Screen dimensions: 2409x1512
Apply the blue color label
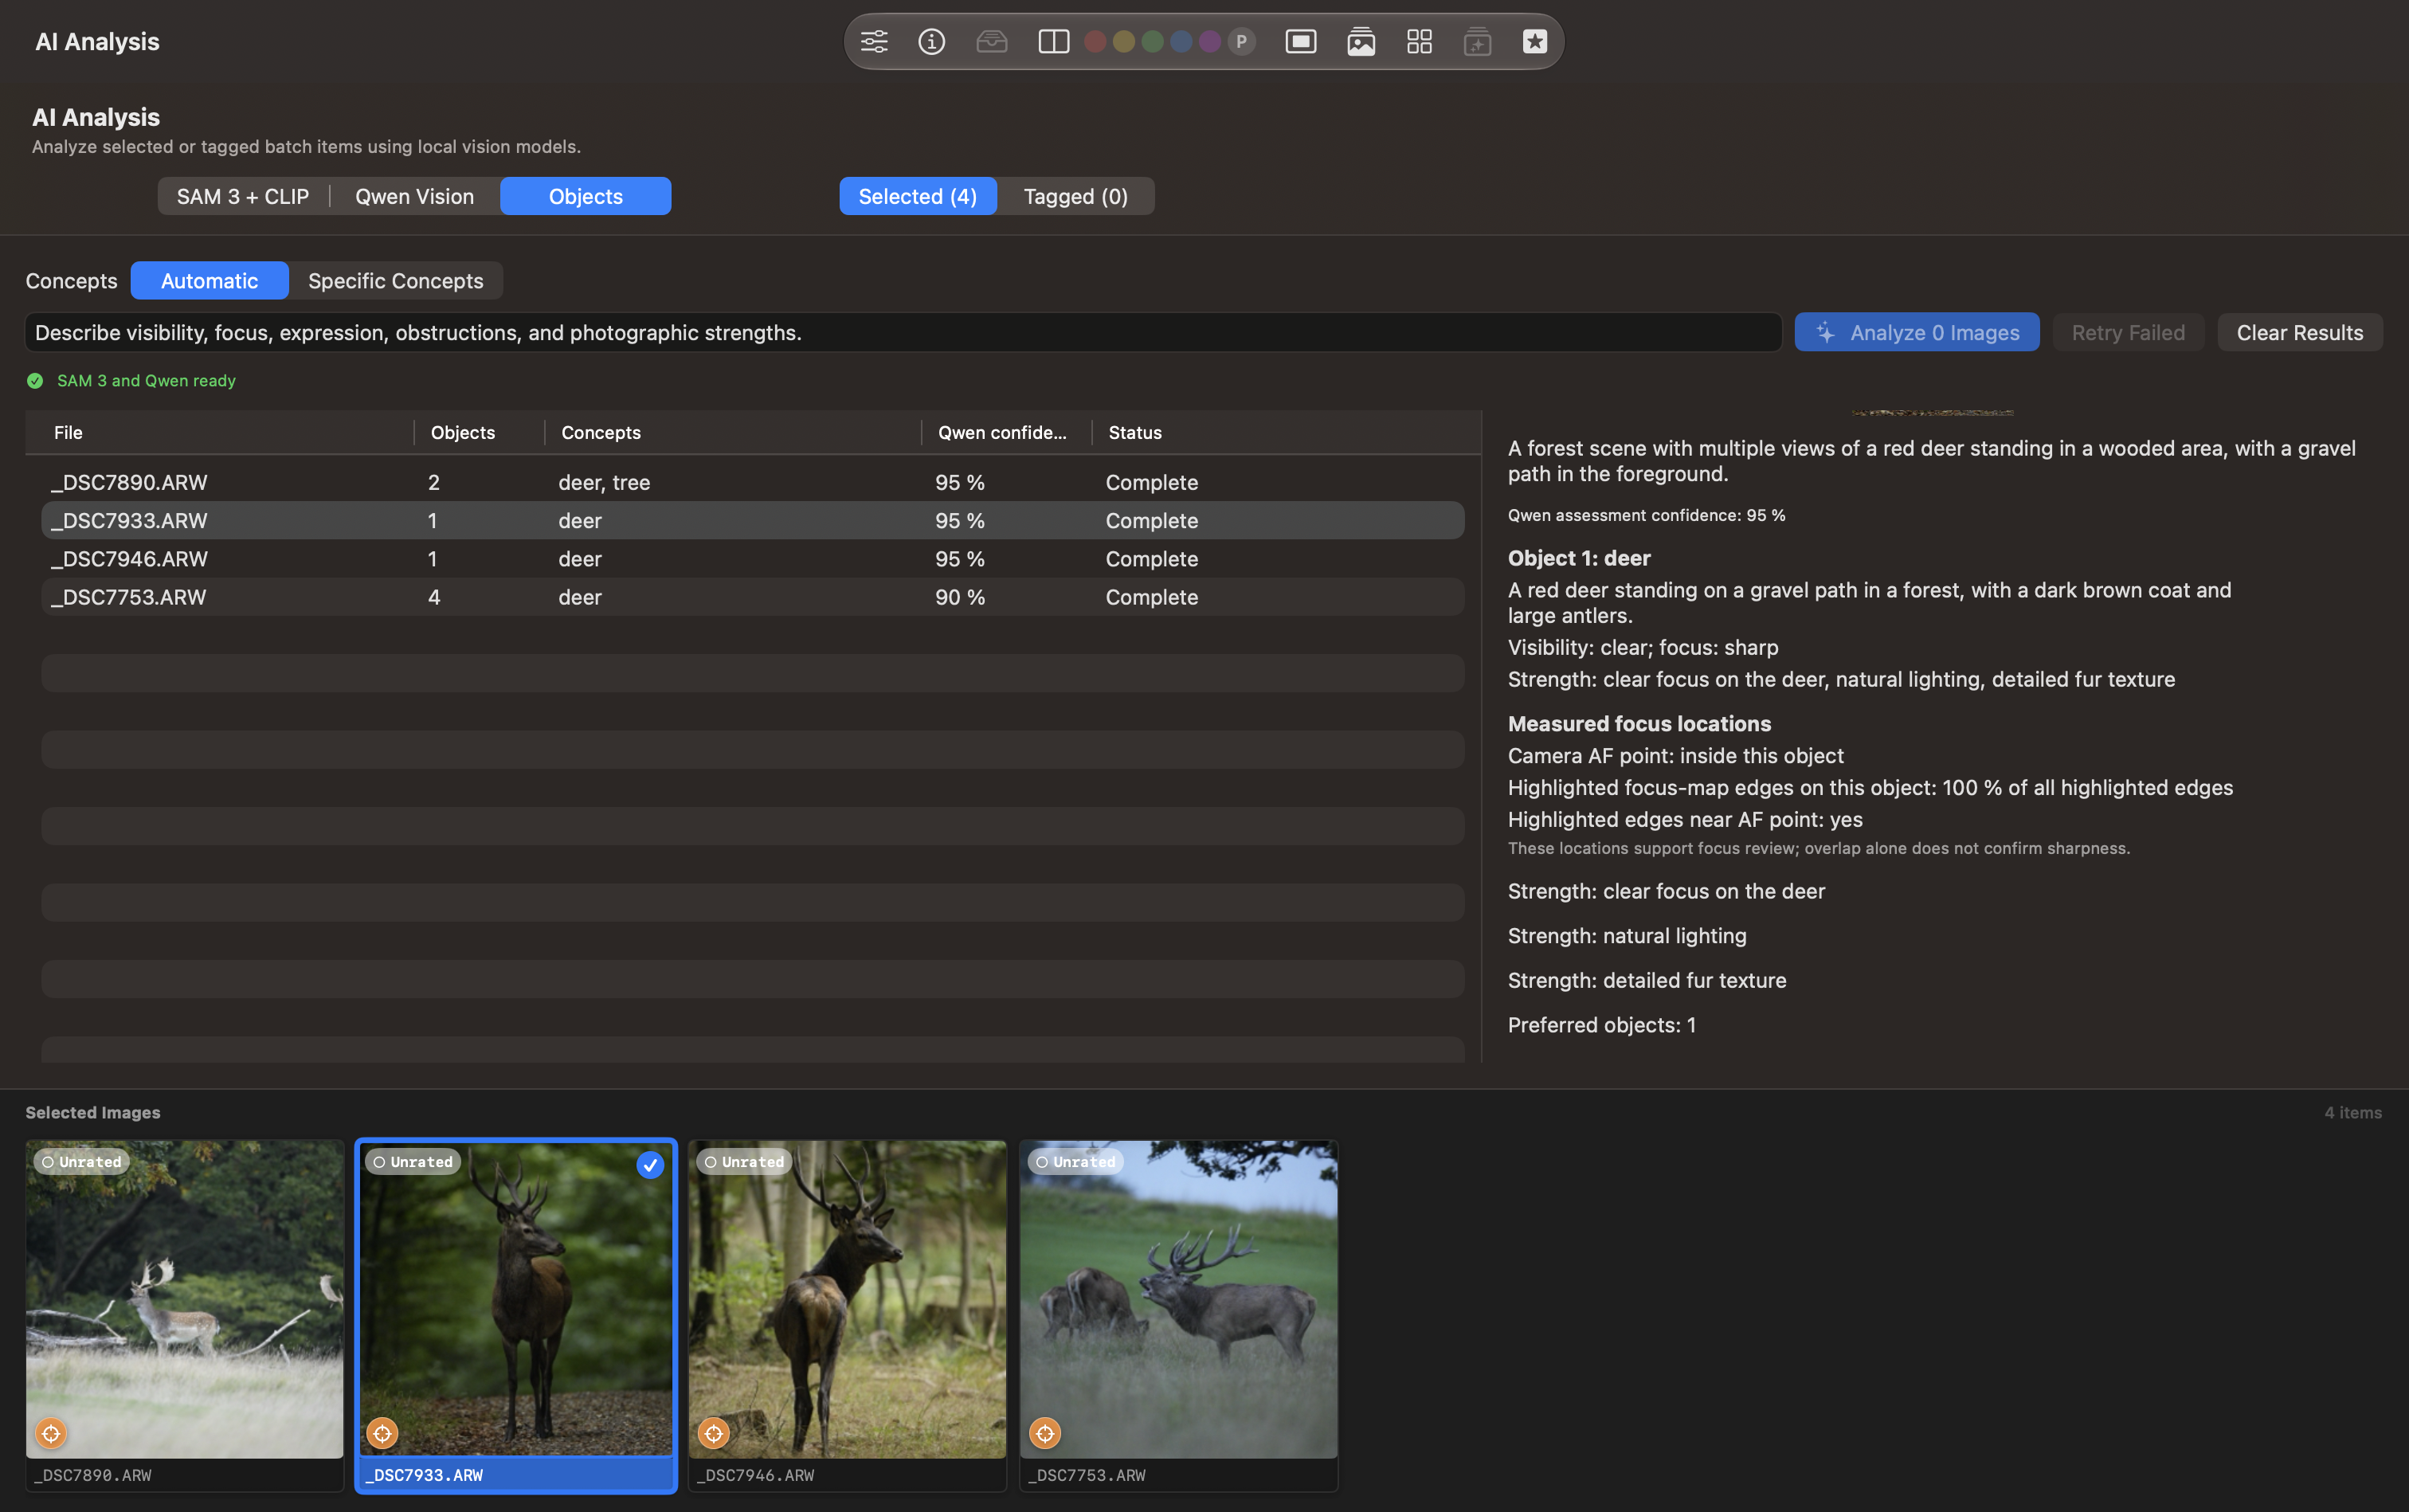[x=1181, y=41]
